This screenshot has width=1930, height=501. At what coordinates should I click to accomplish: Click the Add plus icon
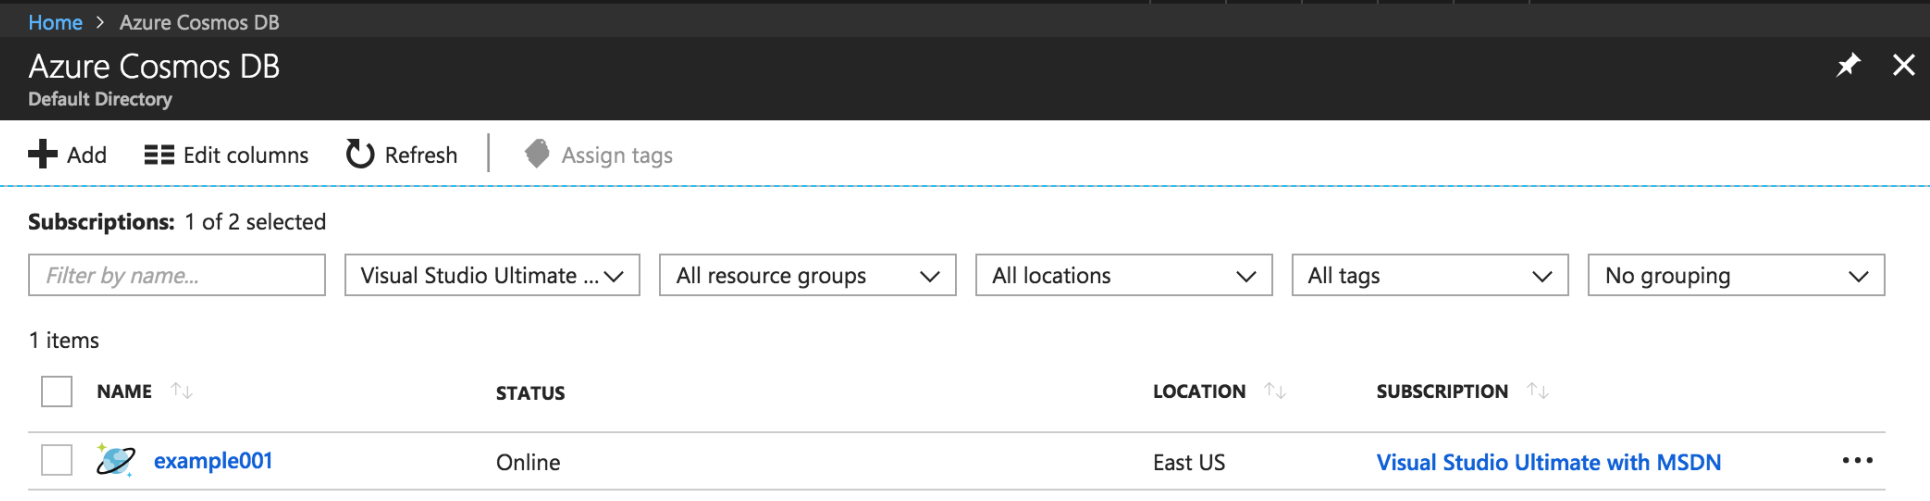(x=43, y=155)
